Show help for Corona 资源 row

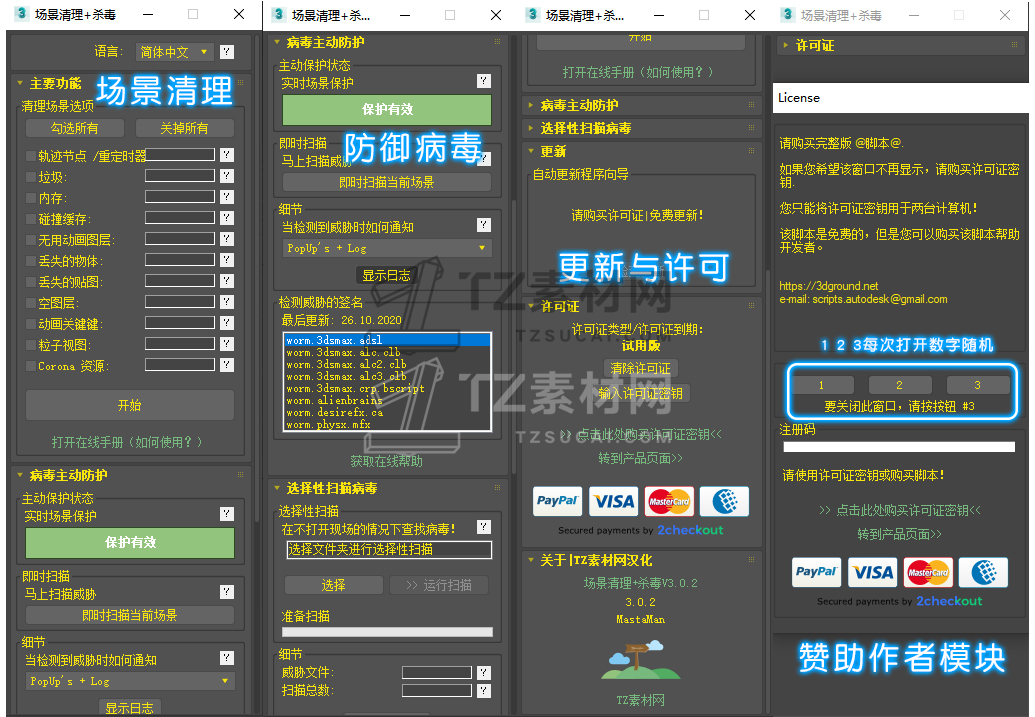pos(227,365)
